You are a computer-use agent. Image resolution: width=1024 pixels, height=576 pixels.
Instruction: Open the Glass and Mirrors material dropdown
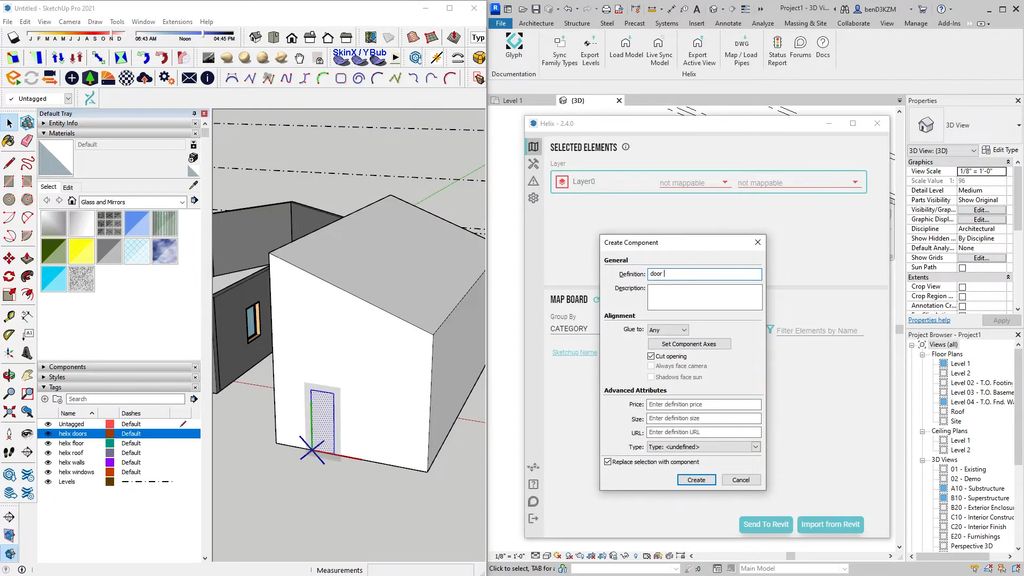(x=181, y=202)
